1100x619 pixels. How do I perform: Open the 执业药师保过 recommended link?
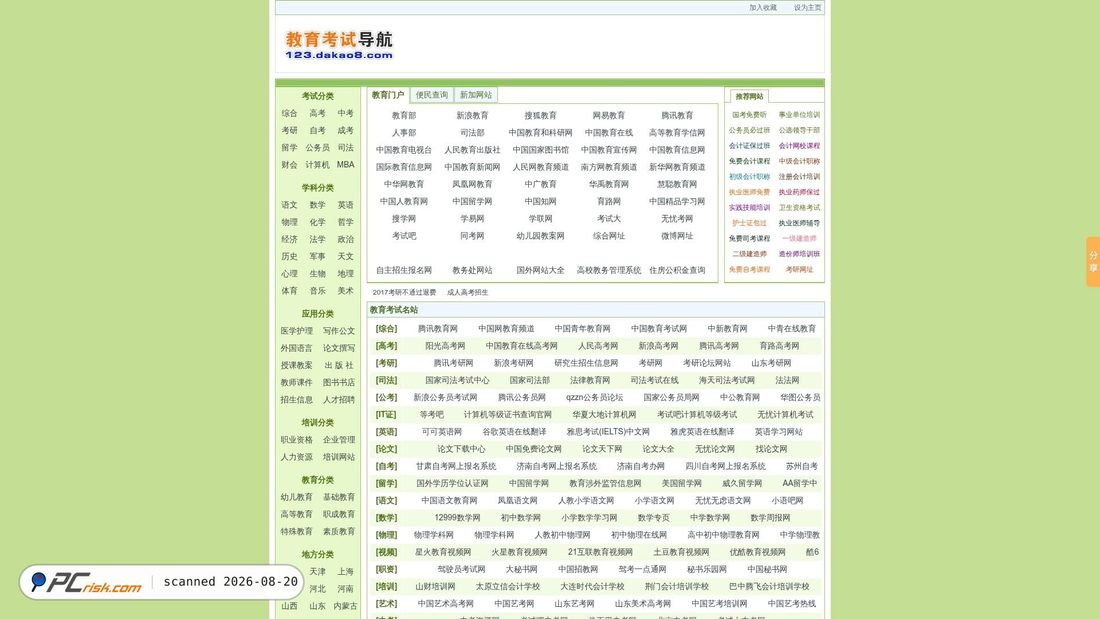[x=799, y=192]
